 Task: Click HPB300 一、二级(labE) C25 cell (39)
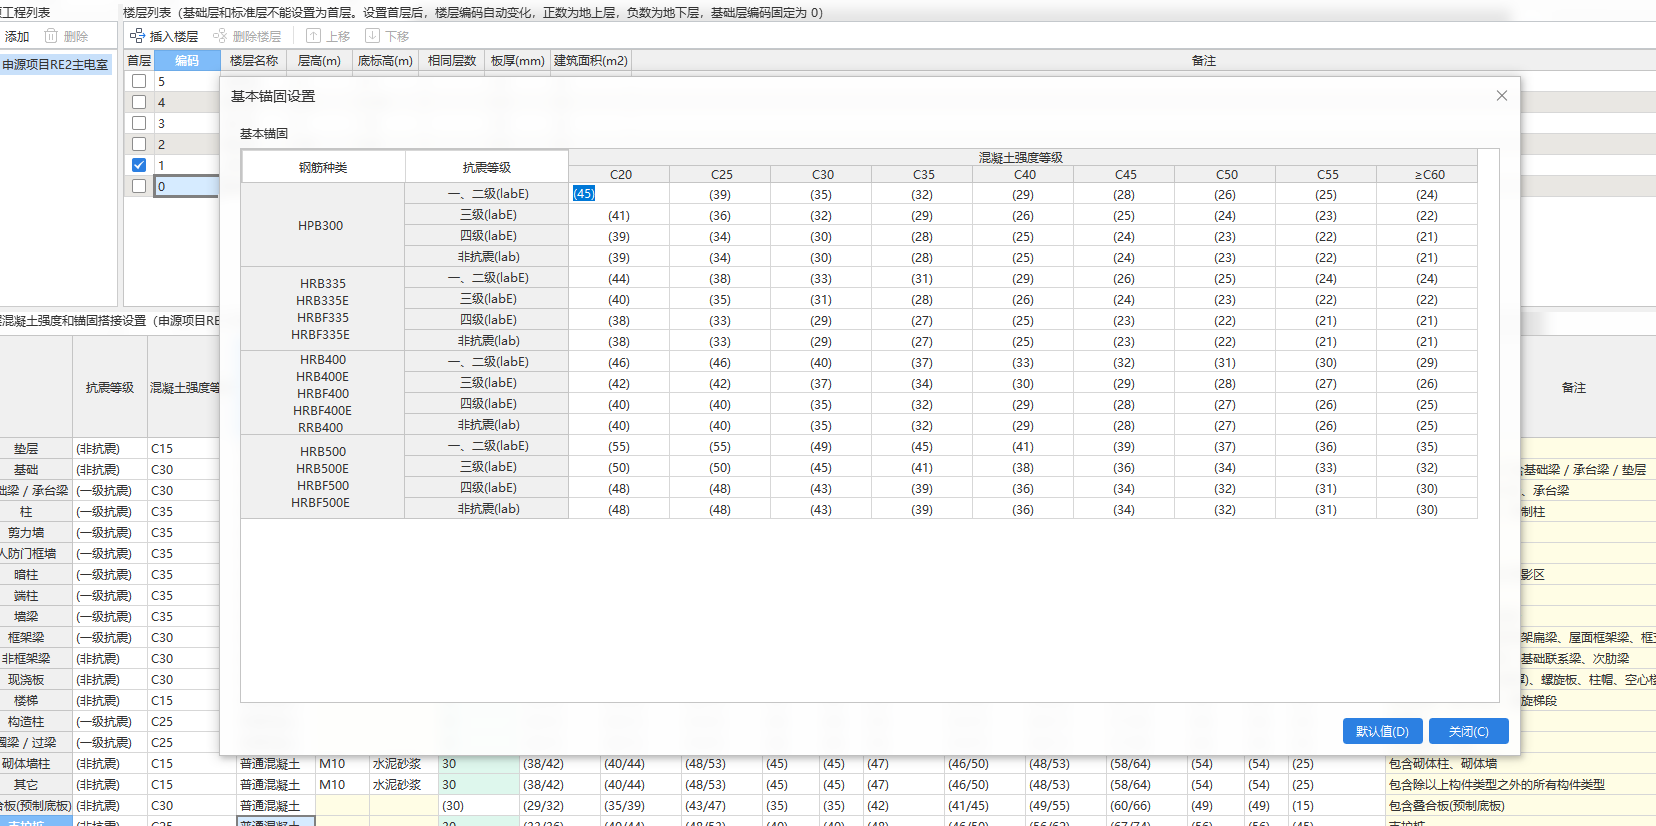720,194
